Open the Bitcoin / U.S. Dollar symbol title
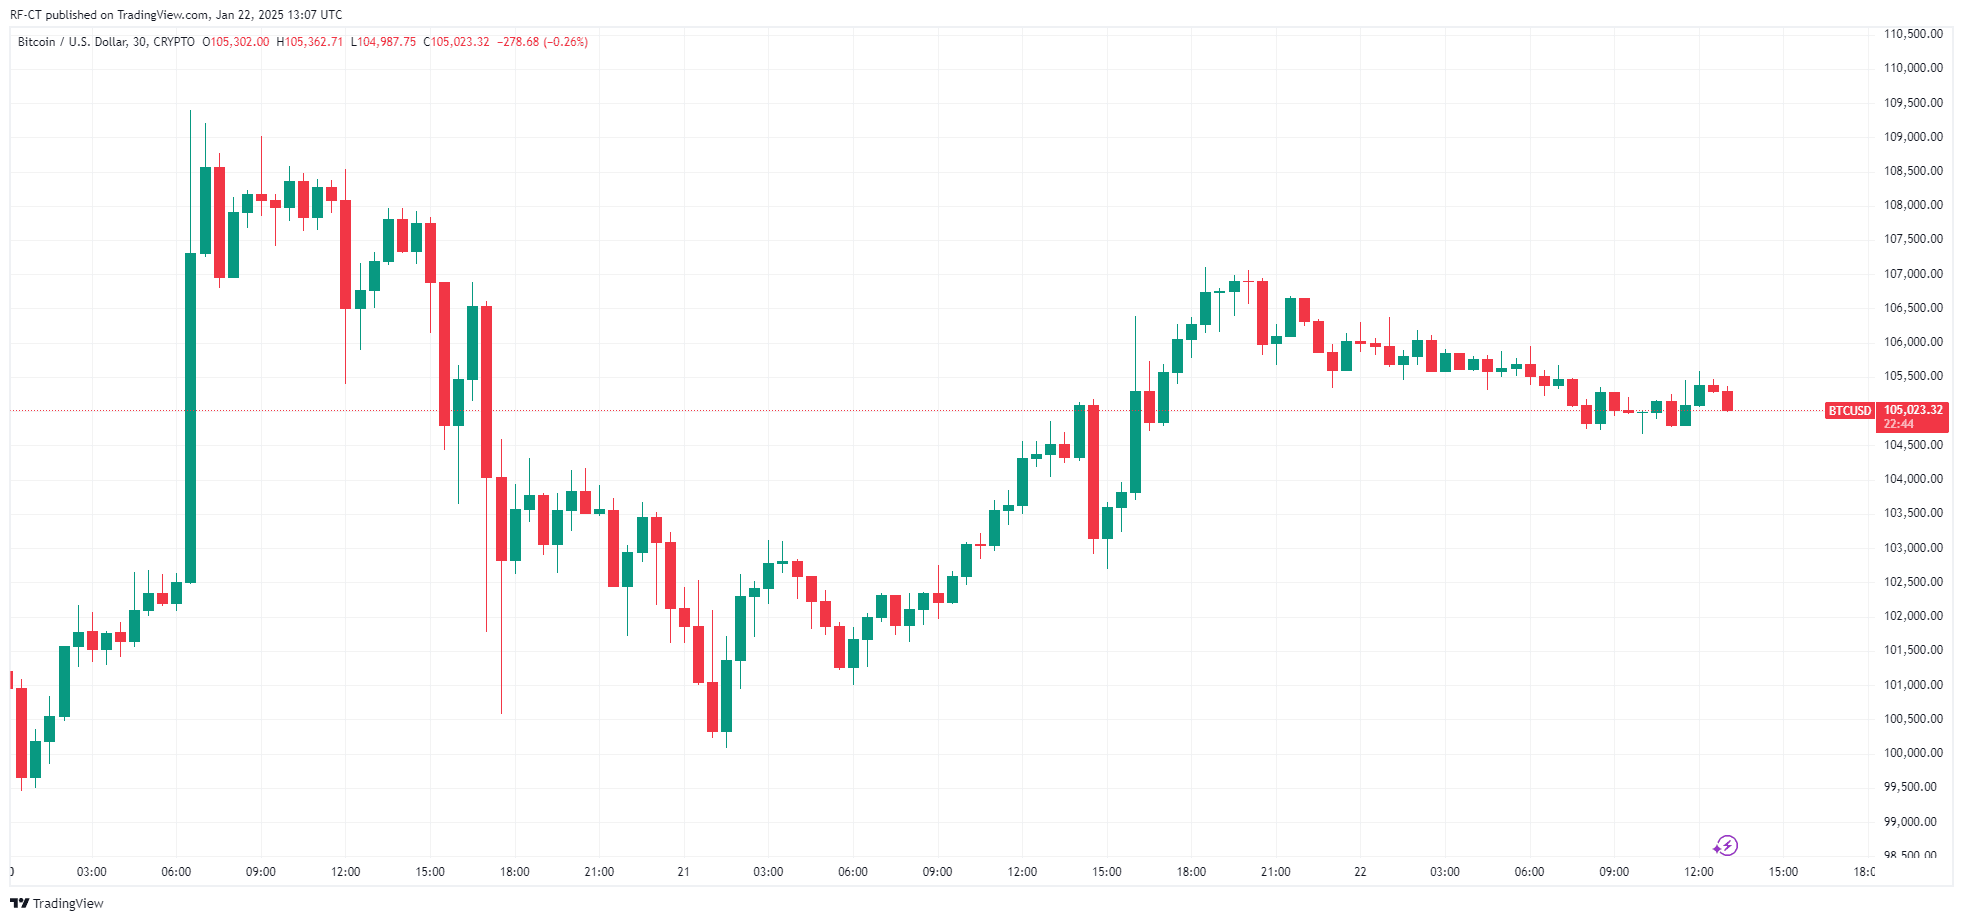 click(106, 42)
